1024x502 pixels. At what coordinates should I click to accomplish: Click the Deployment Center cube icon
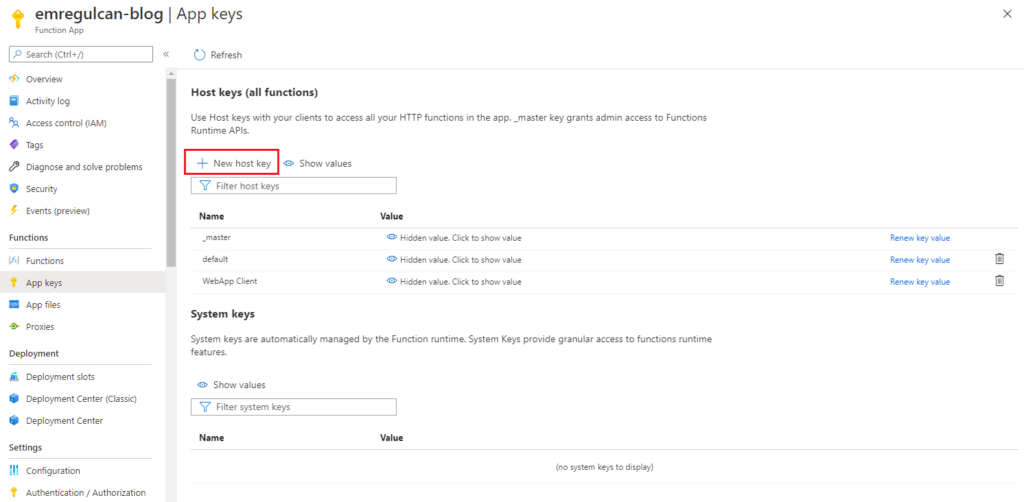(x=14, y=420)
